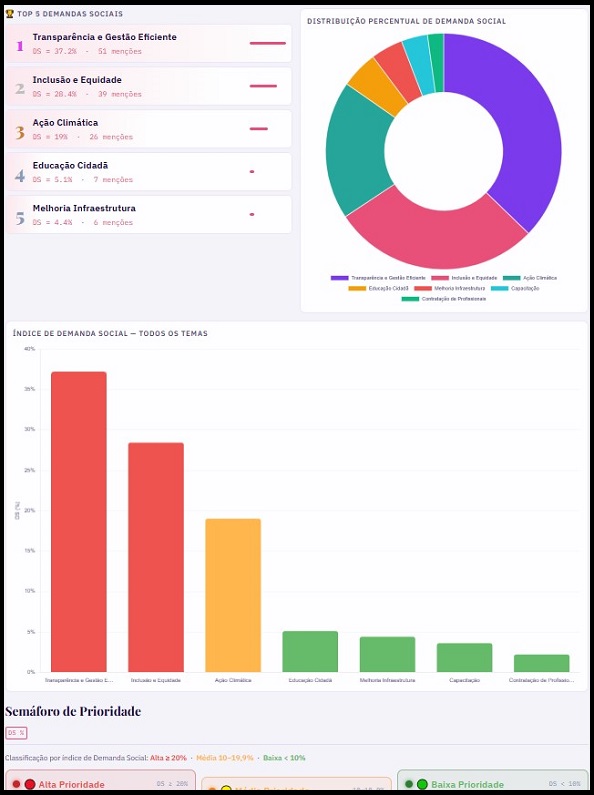594x795 pixels.
Task: Click the 'Alta ≥ 20%' classification text
Action: pyautogui.click(x=168, y=758)
